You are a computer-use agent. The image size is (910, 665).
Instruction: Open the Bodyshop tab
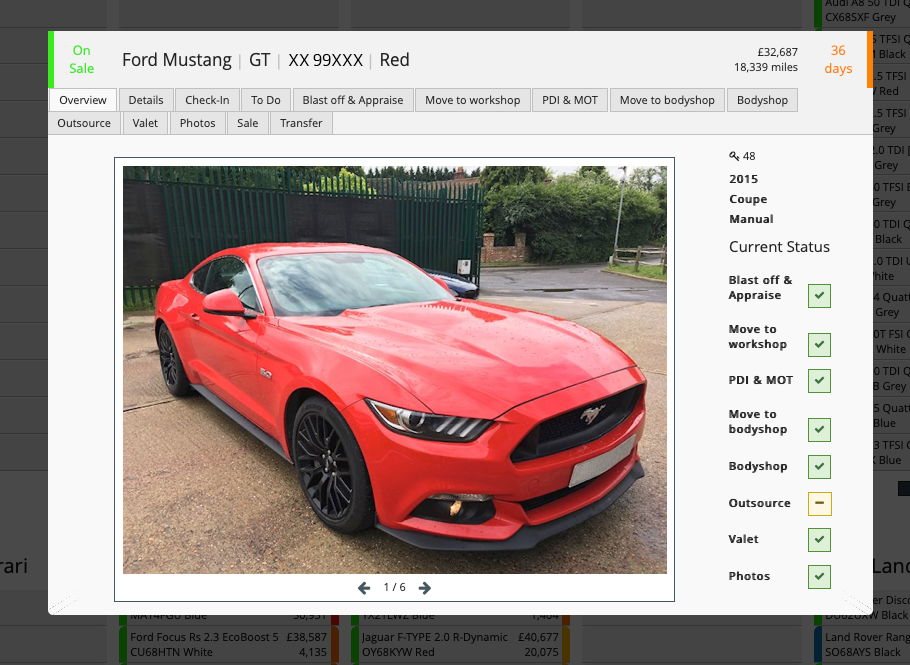[762, 100]
